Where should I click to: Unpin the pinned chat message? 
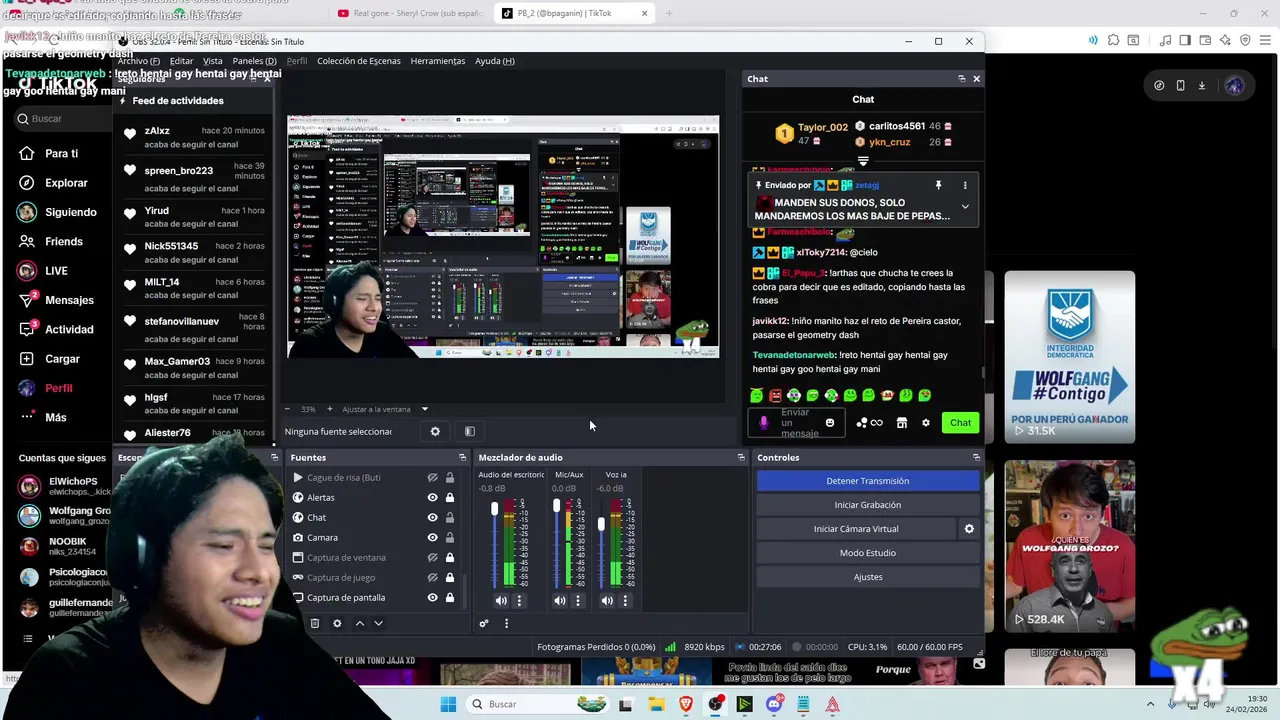click(938, 186)
